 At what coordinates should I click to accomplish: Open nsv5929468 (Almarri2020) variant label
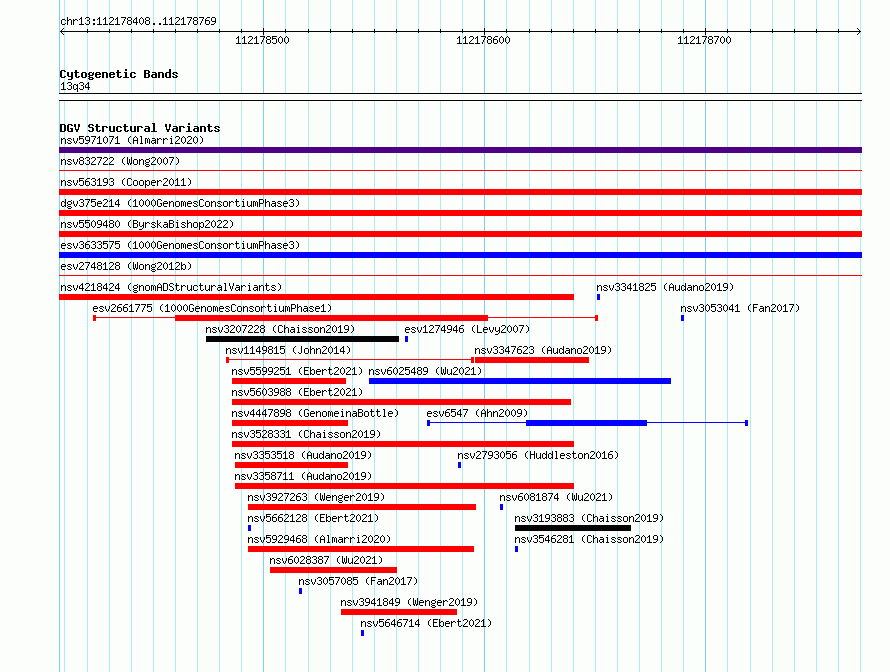[x=319, y=539]
